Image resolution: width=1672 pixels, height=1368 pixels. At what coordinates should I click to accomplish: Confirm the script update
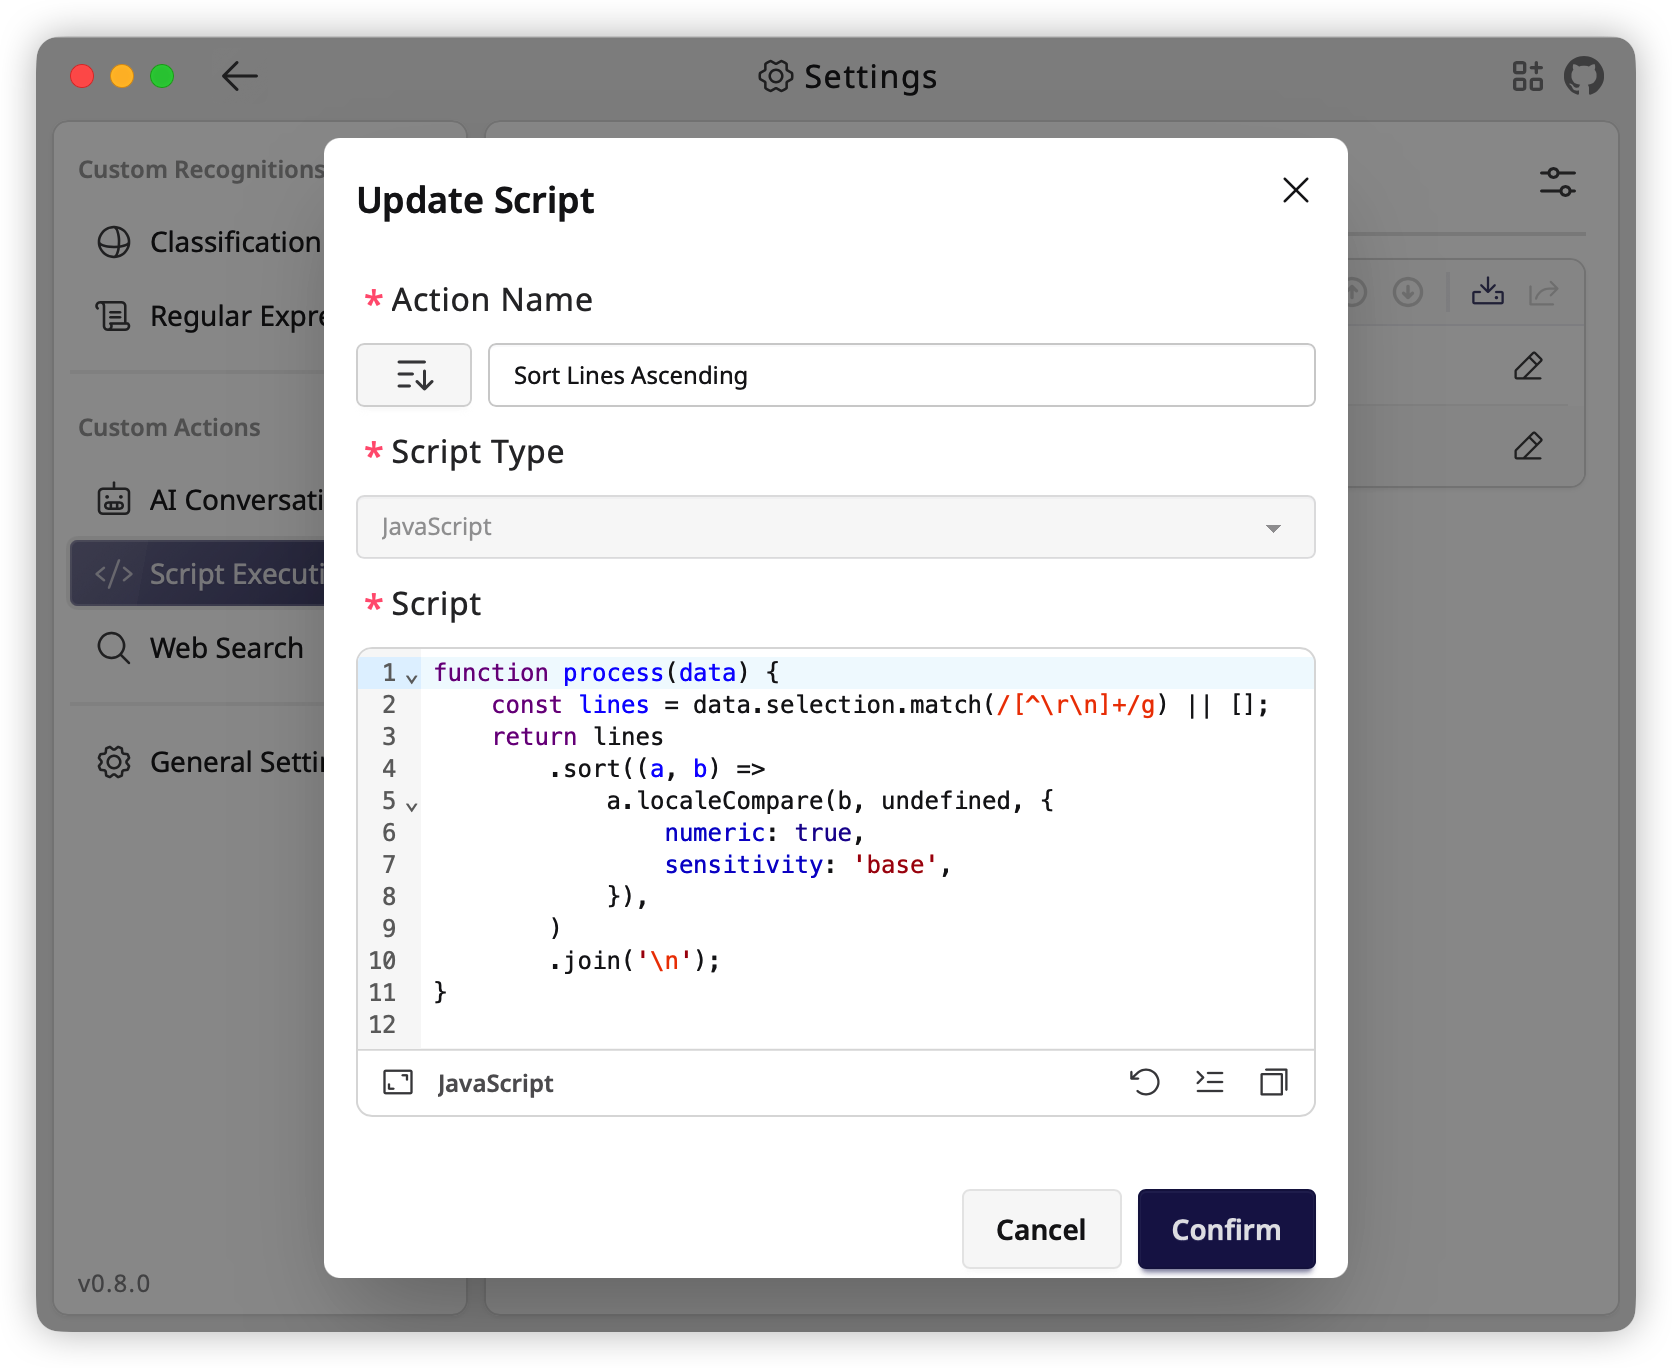point(1226,1229)
